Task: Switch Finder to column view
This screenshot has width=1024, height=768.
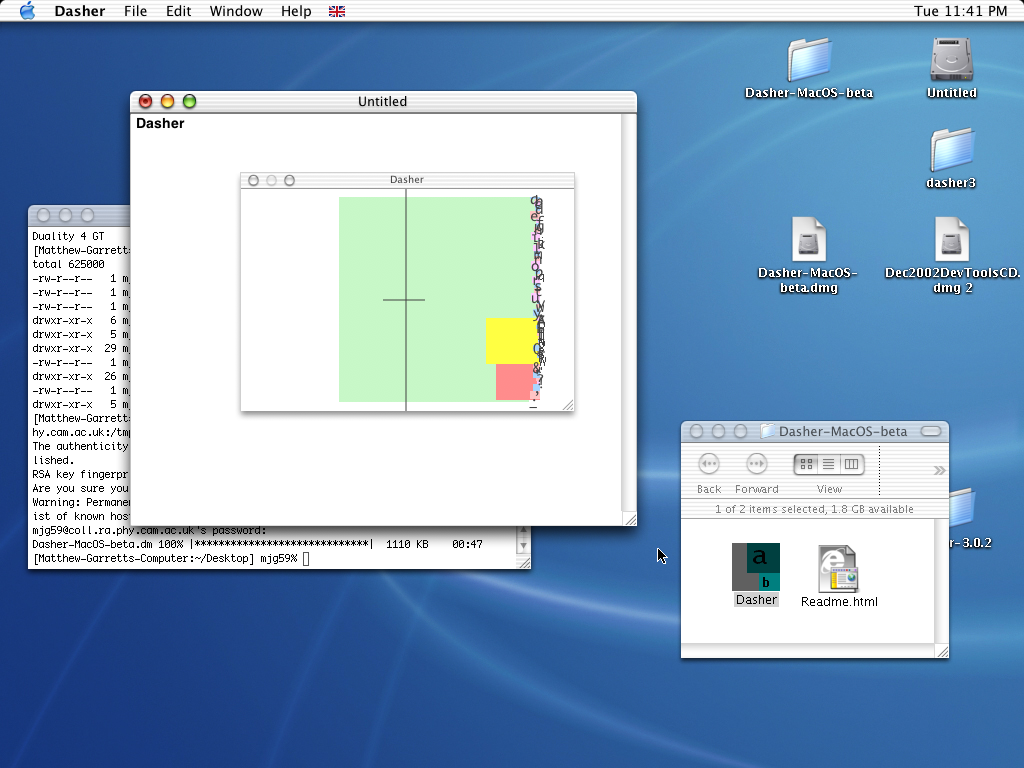Action: pos(851,464)
